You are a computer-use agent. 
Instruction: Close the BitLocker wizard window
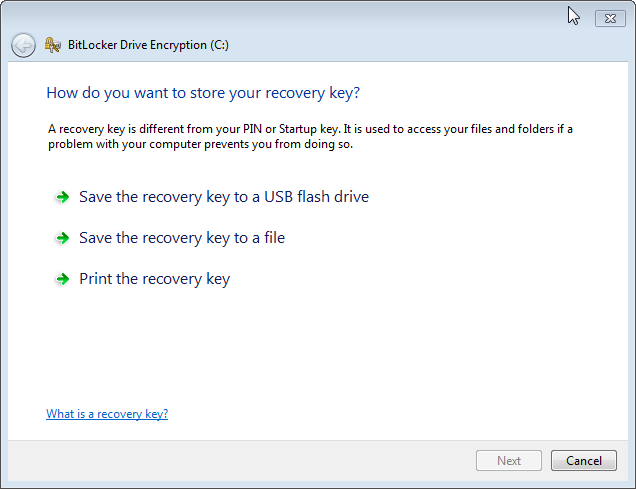(610, 19)
